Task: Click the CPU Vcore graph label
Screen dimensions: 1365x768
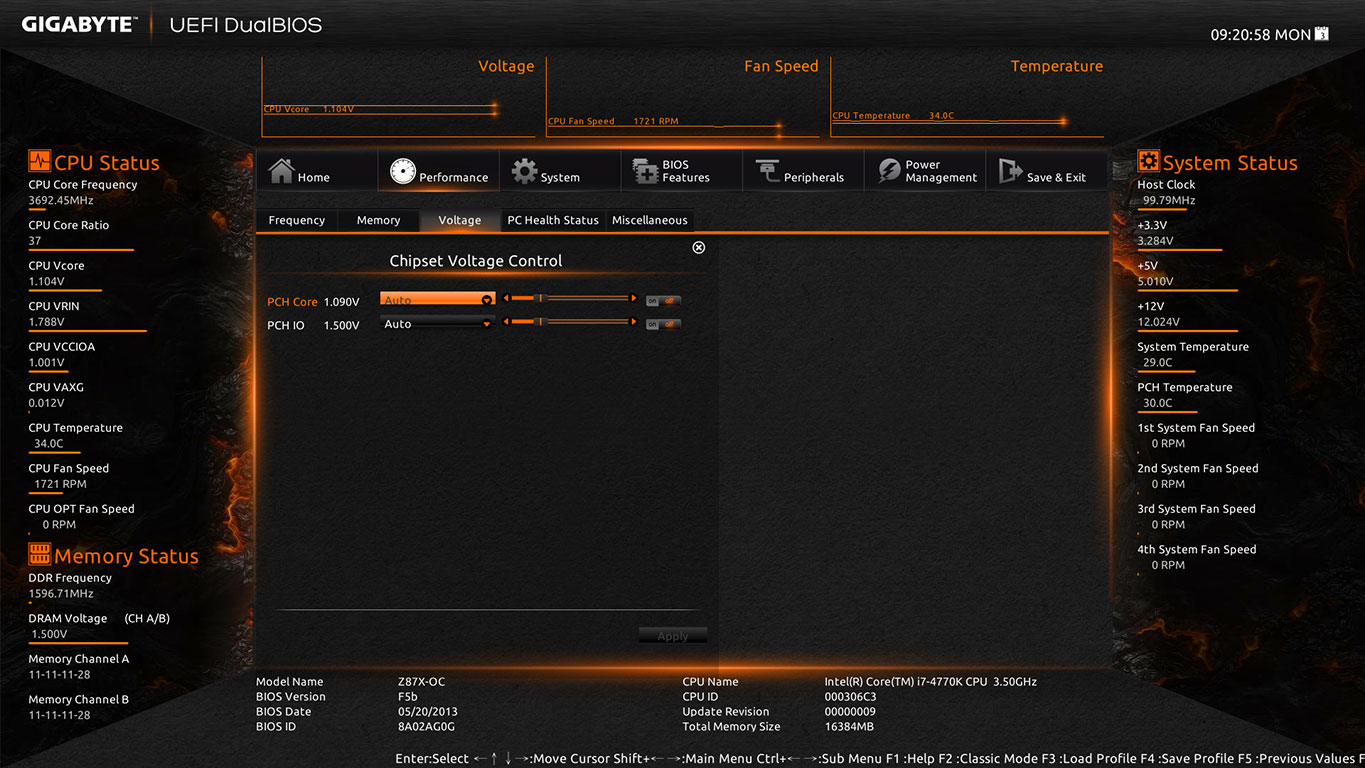Action: pos(309,109)
